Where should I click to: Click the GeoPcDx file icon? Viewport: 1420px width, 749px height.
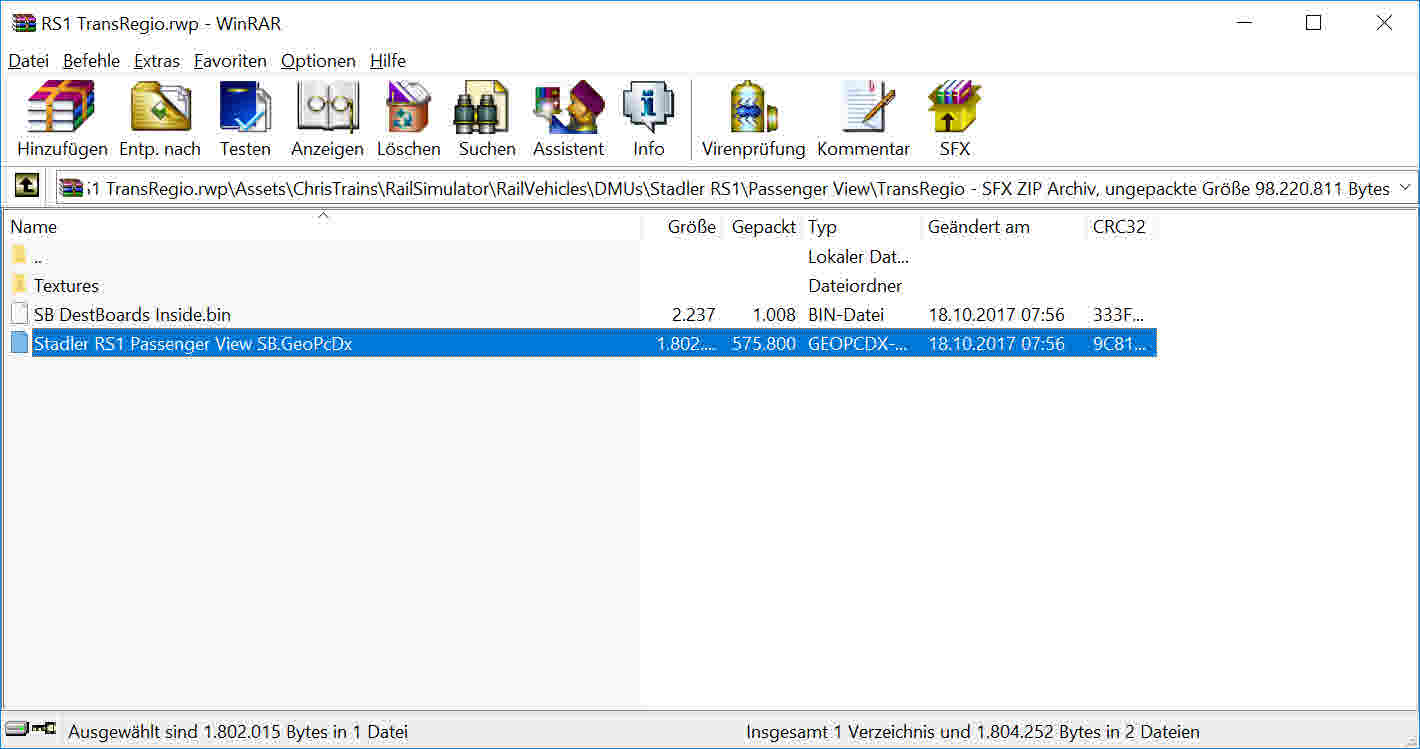coord(19,343)
